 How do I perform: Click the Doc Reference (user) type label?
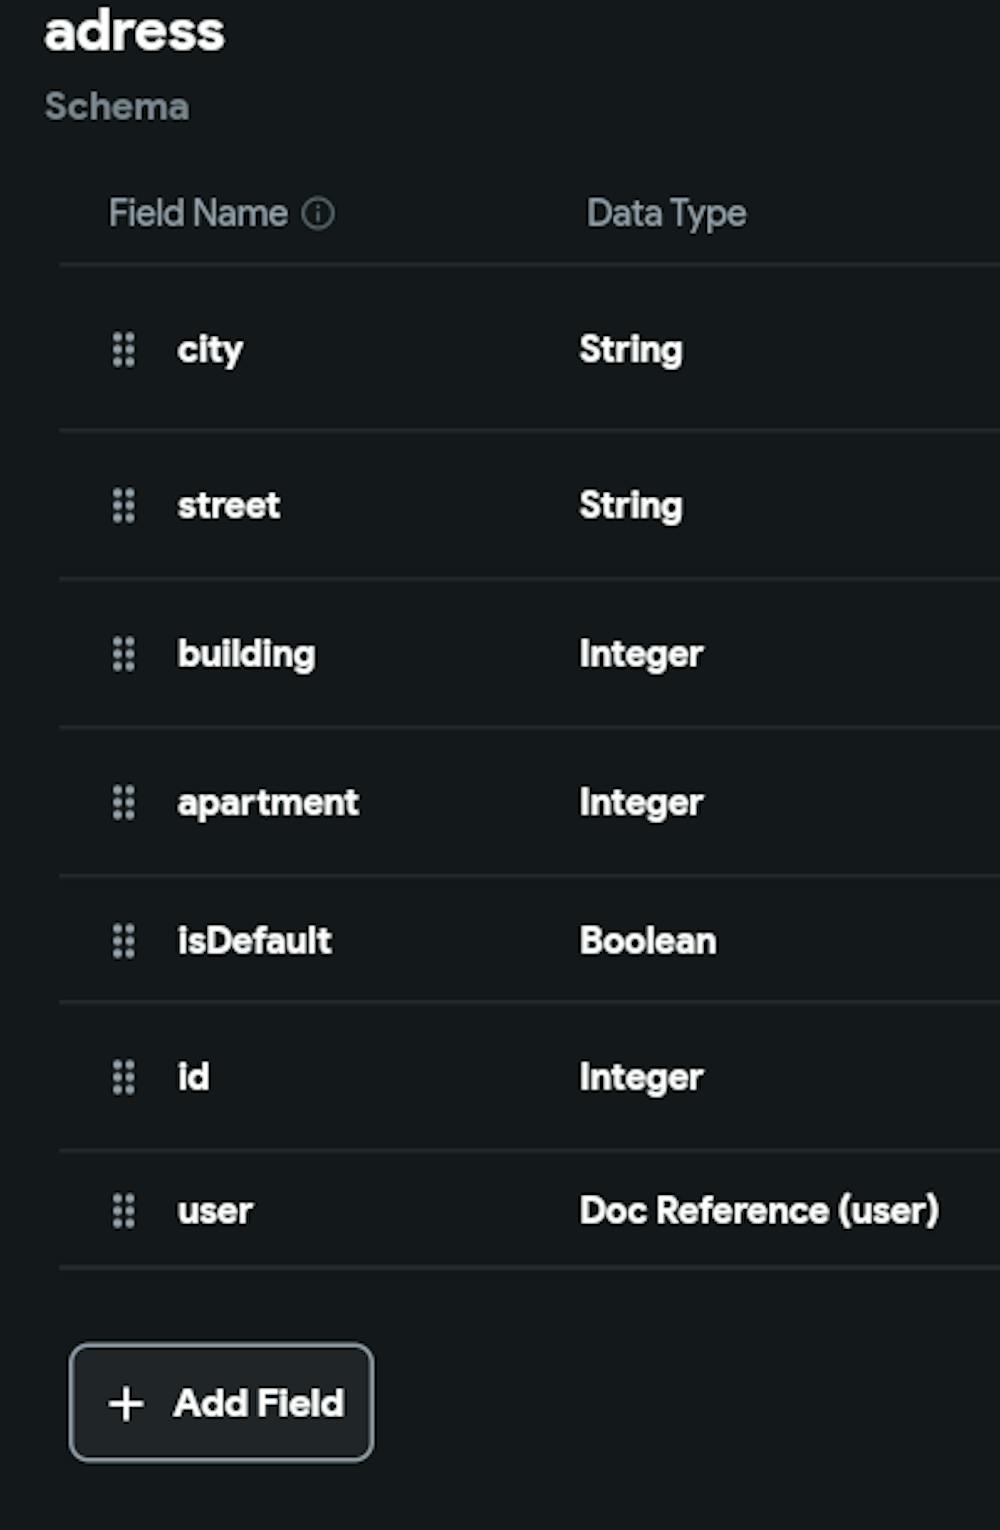coord(759,1210)
